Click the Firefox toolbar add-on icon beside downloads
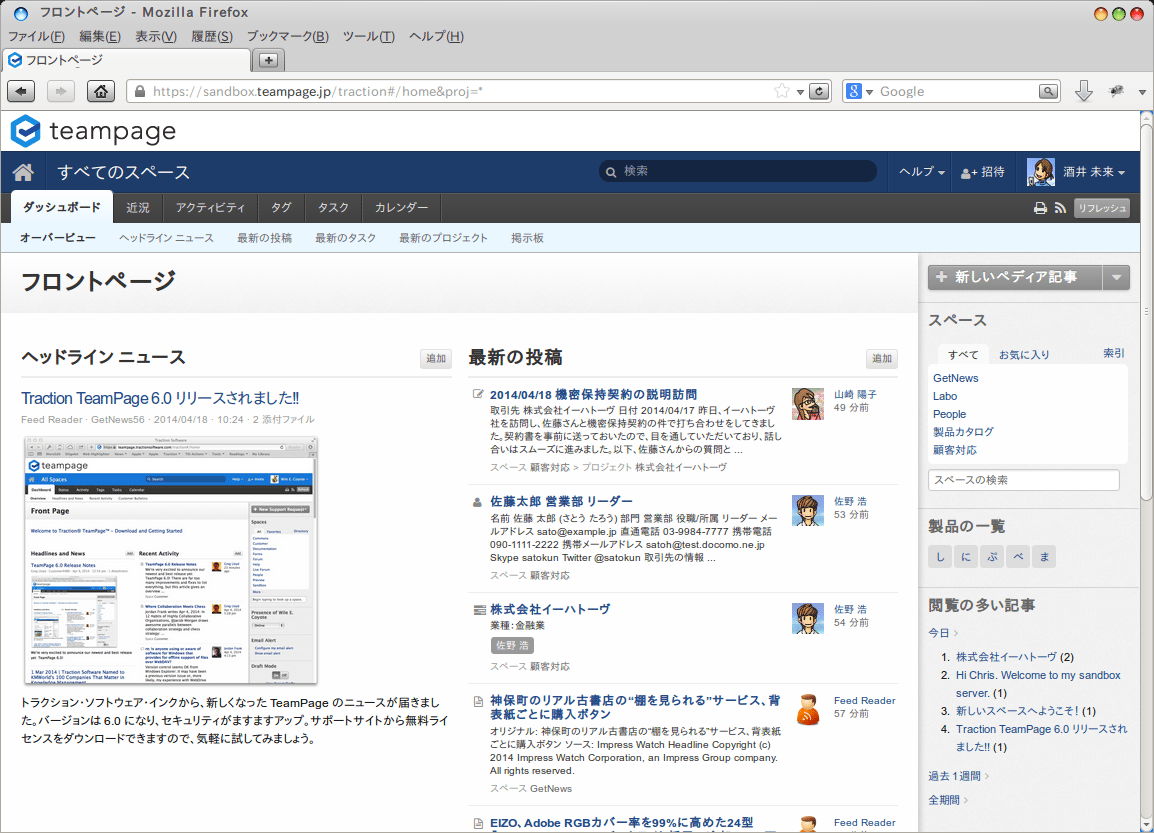Image resolution: width=1154 pixels, height=833 pixels. click(1116, 91)
